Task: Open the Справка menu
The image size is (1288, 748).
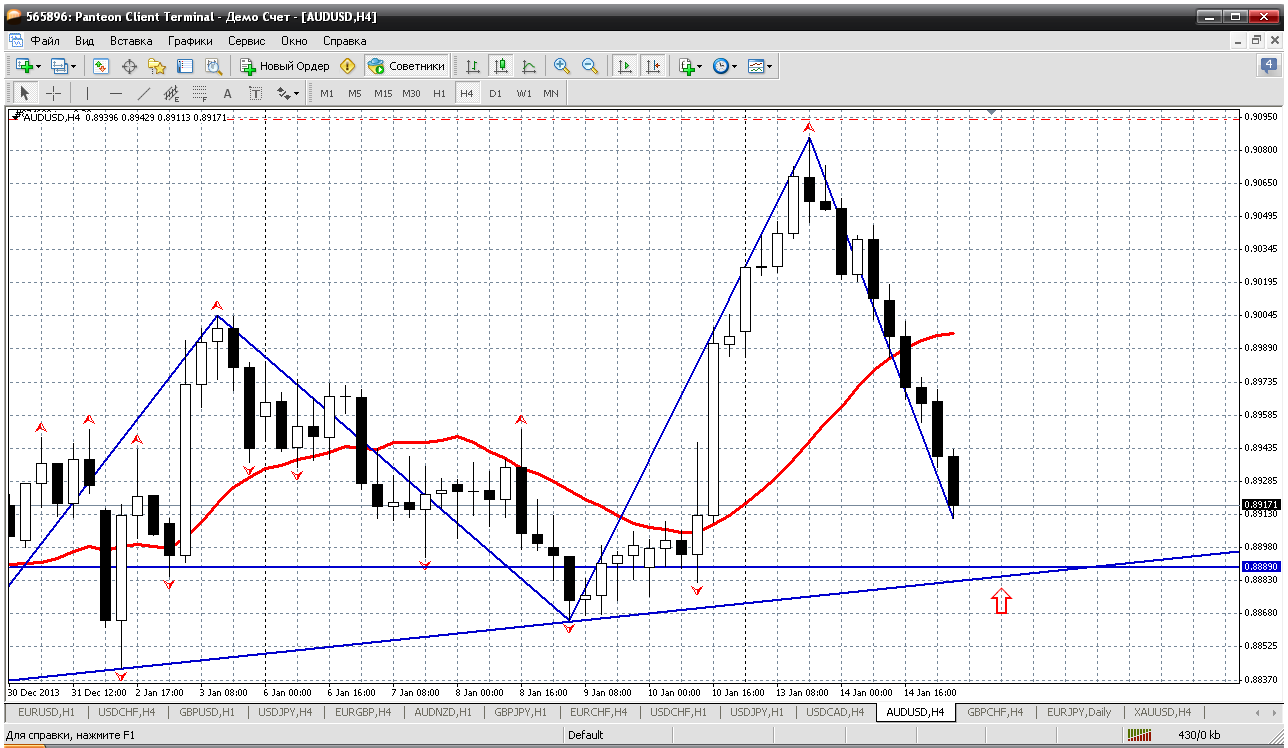Action: tap(345, 41)
